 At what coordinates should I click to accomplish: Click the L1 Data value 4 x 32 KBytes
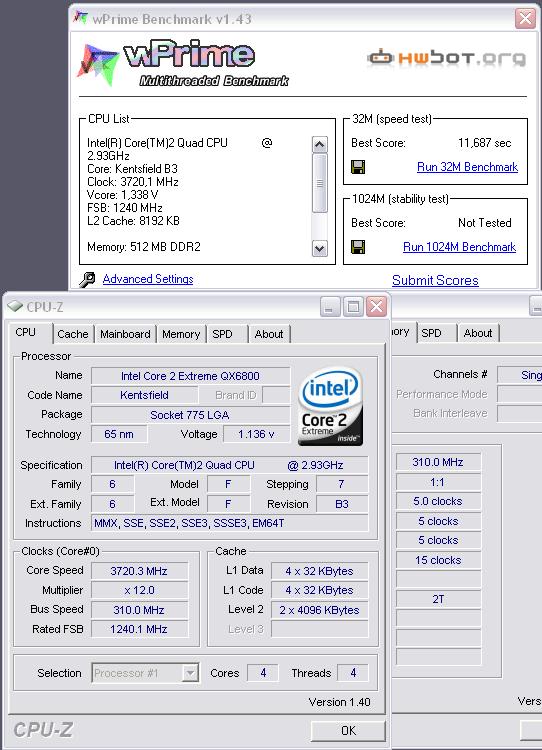click(x=320, y=571)
